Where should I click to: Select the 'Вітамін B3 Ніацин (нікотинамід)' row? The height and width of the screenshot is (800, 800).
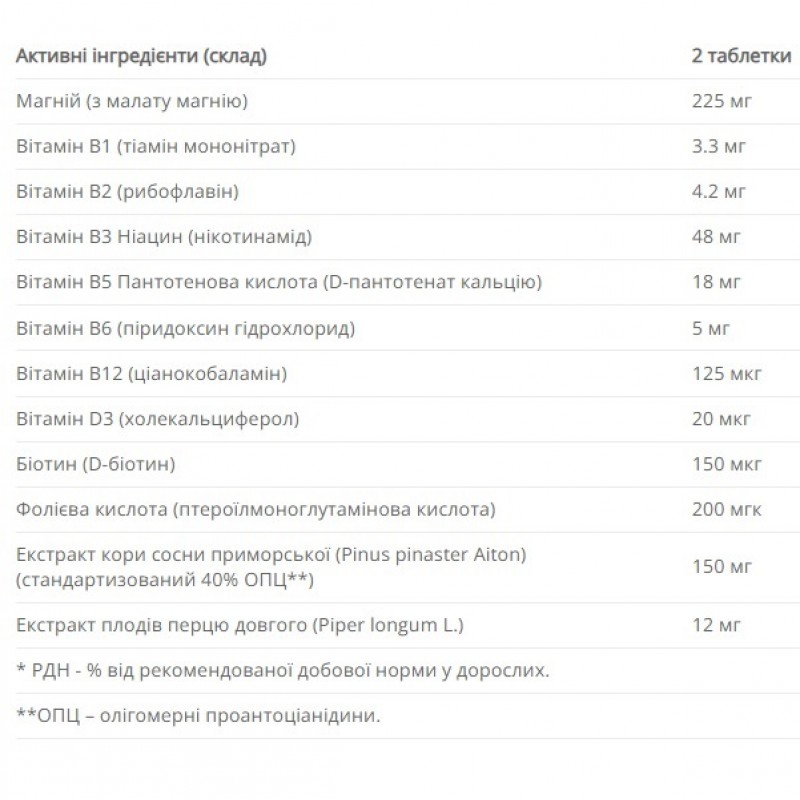pos(164,237)
